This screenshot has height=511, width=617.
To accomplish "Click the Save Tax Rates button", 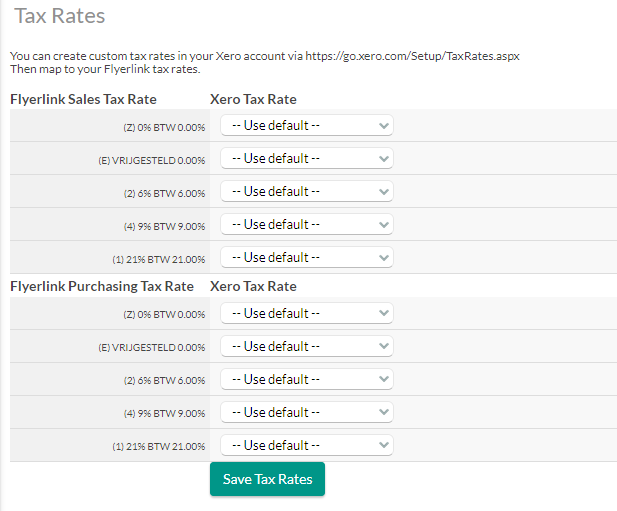I will click(267, 479).
